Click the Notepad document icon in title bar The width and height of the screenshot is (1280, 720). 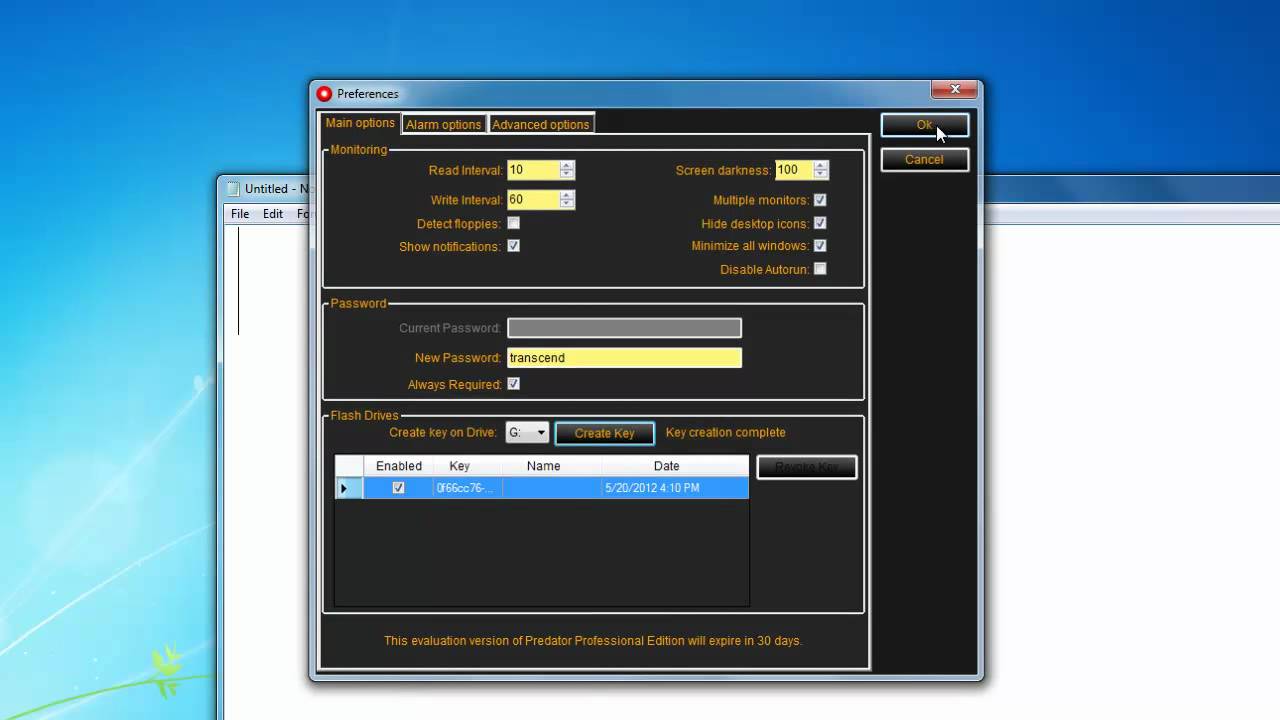(x=233, y=188)
